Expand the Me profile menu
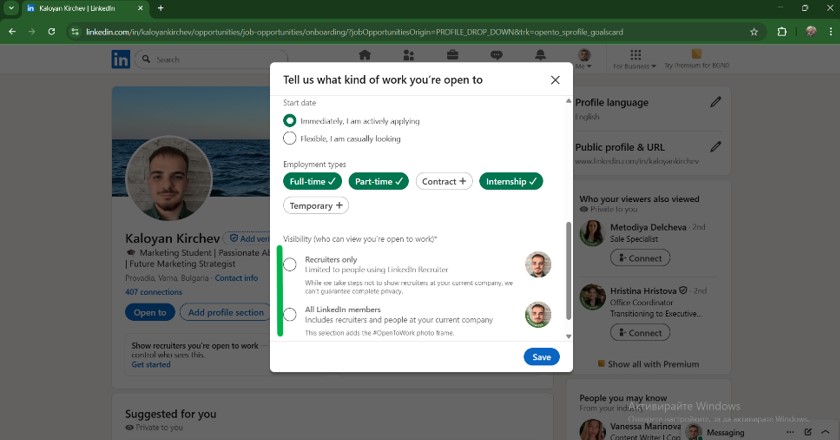 584,58
